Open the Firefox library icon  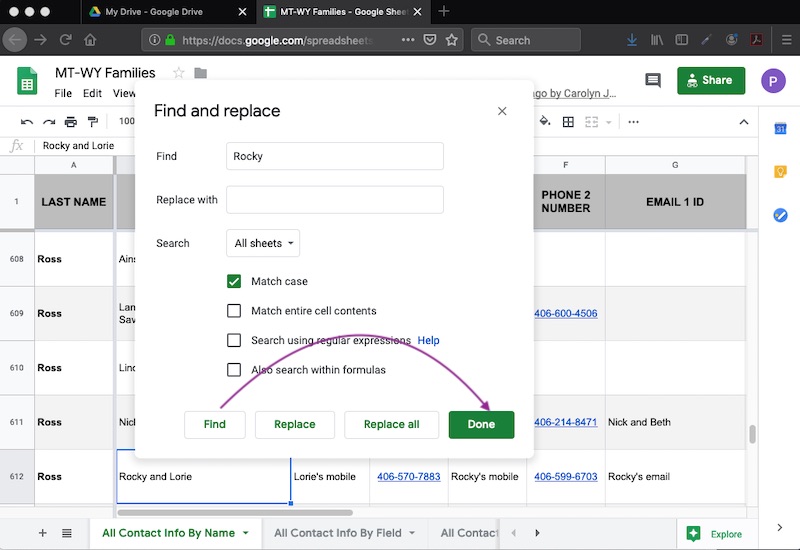657,40
